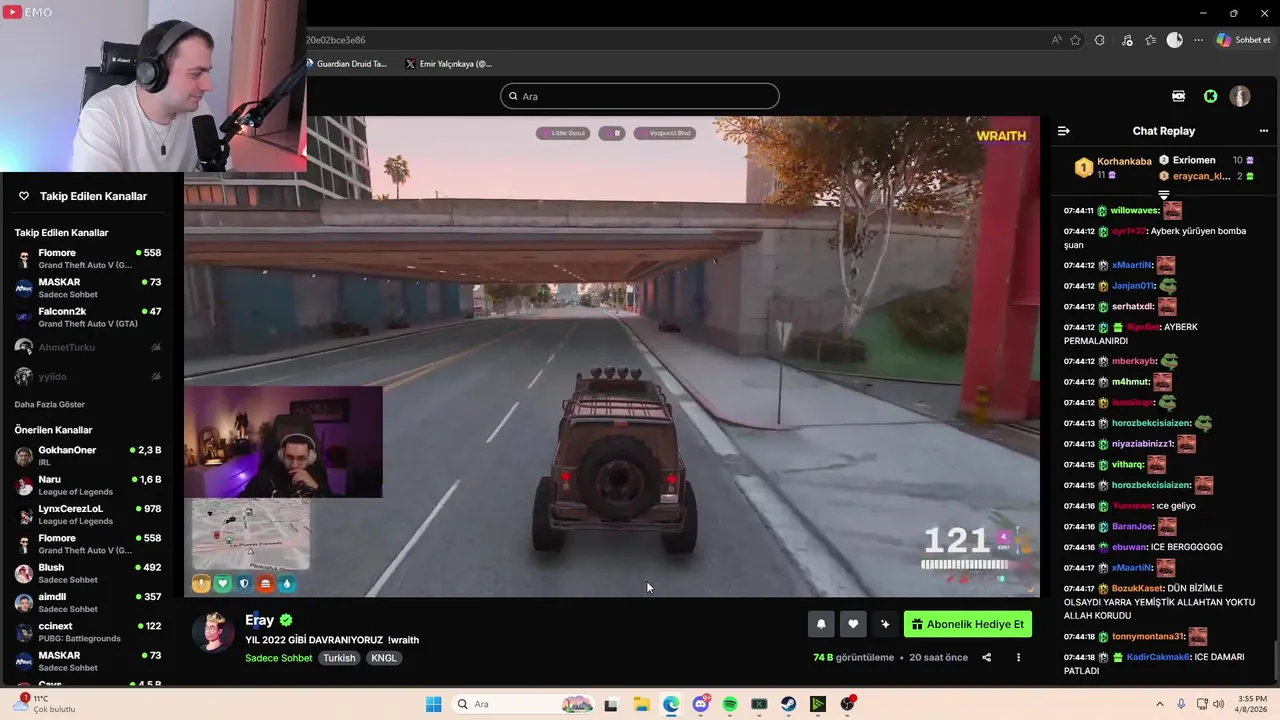Expand list with Daha Fazla Göster
The image size is (1280, 720).
49,404
